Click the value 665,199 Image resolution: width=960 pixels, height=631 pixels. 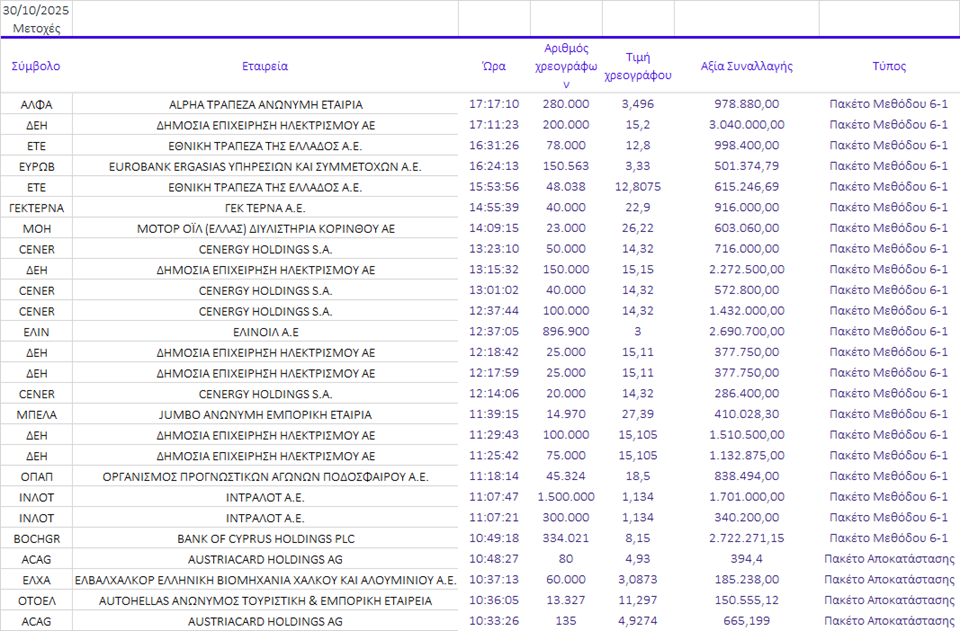[746, 621]
